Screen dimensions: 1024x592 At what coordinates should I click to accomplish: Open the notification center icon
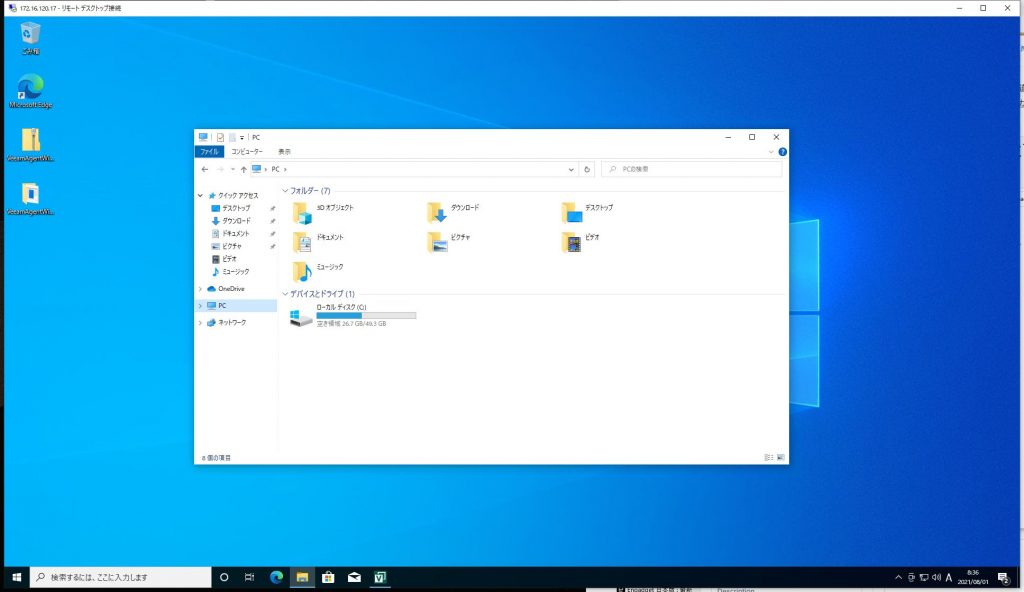point(1004,577)
